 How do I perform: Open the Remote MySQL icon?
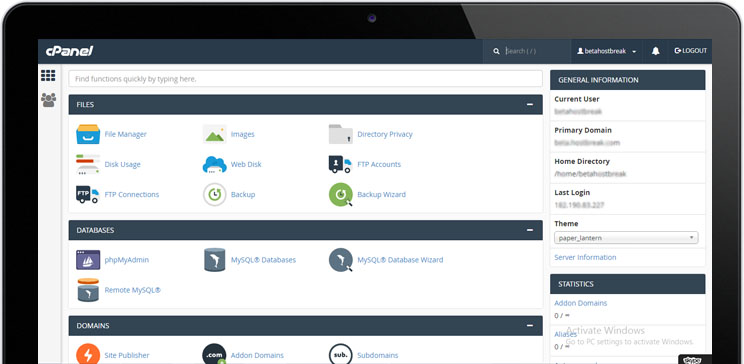88,290
